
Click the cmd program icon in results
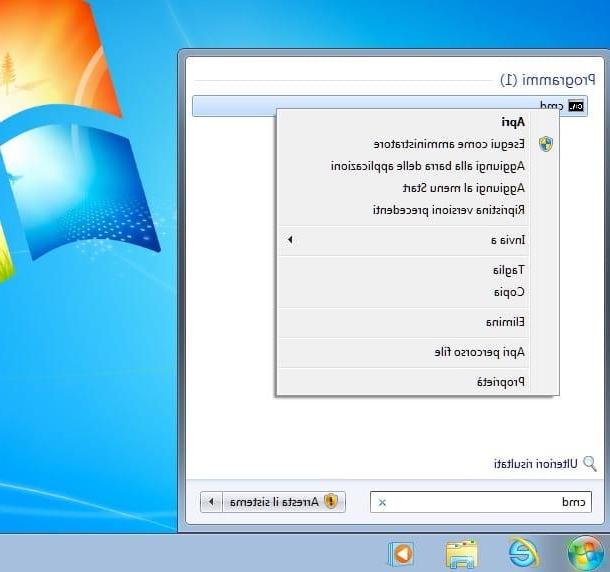[x=576, y=106]
